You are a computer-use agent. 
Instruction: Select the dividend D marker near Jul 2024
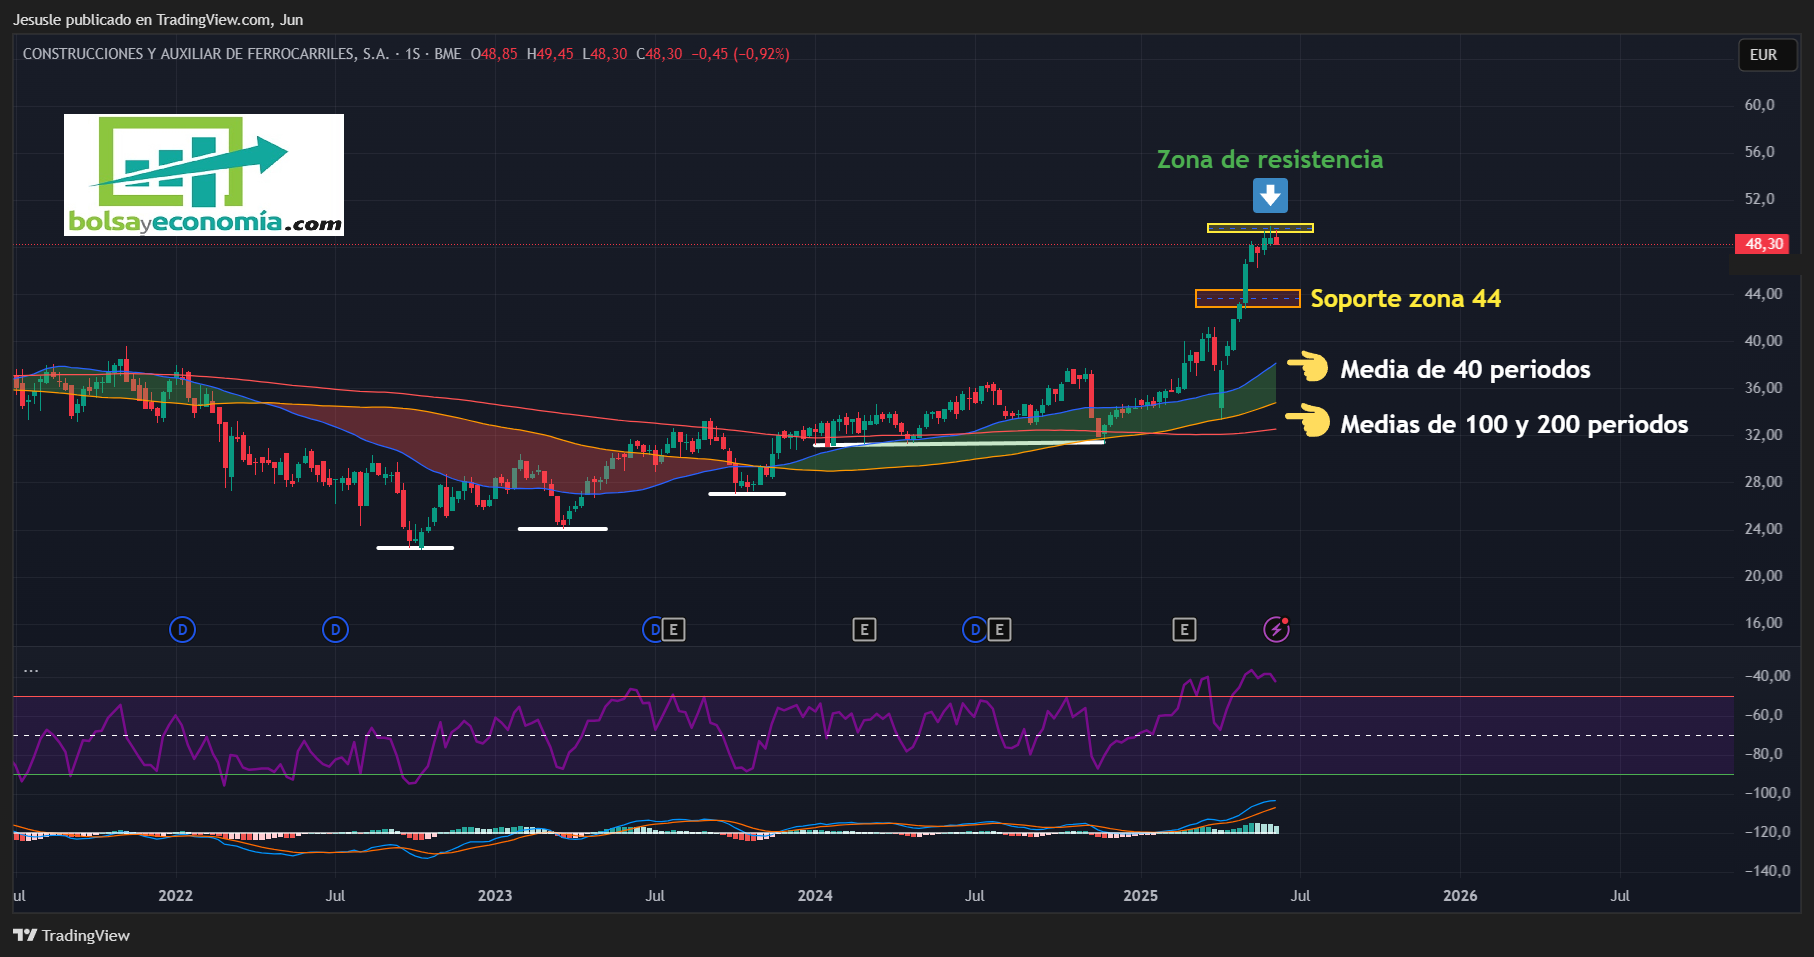coord(975,630)
